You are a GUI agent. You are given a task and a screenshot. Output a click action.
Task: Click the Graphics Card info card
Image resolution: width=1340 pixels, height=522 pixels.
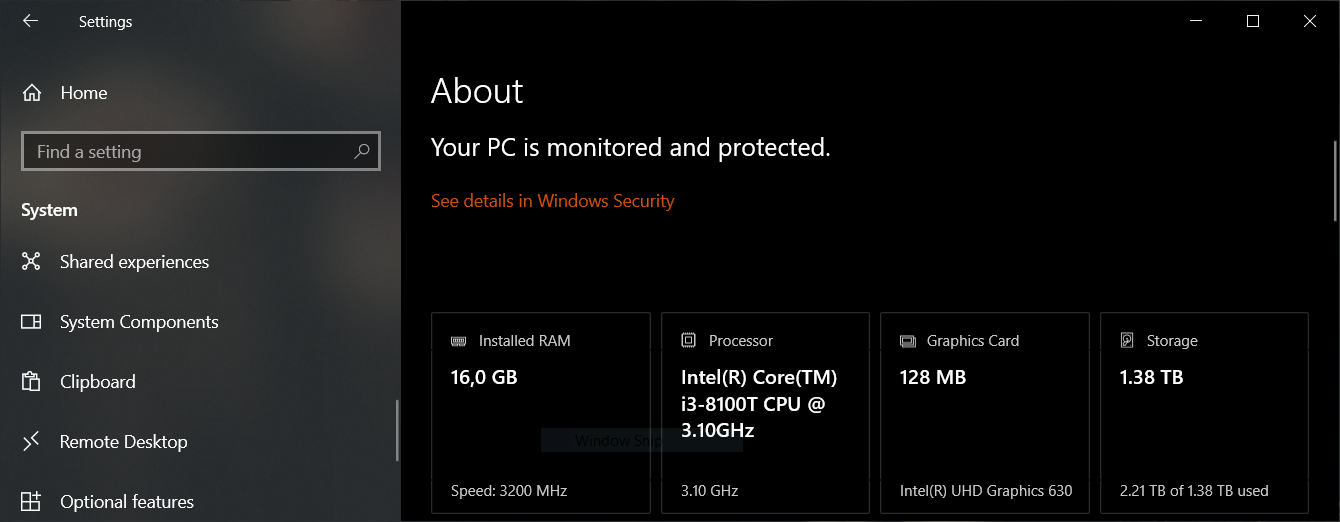tap(985, 412)
